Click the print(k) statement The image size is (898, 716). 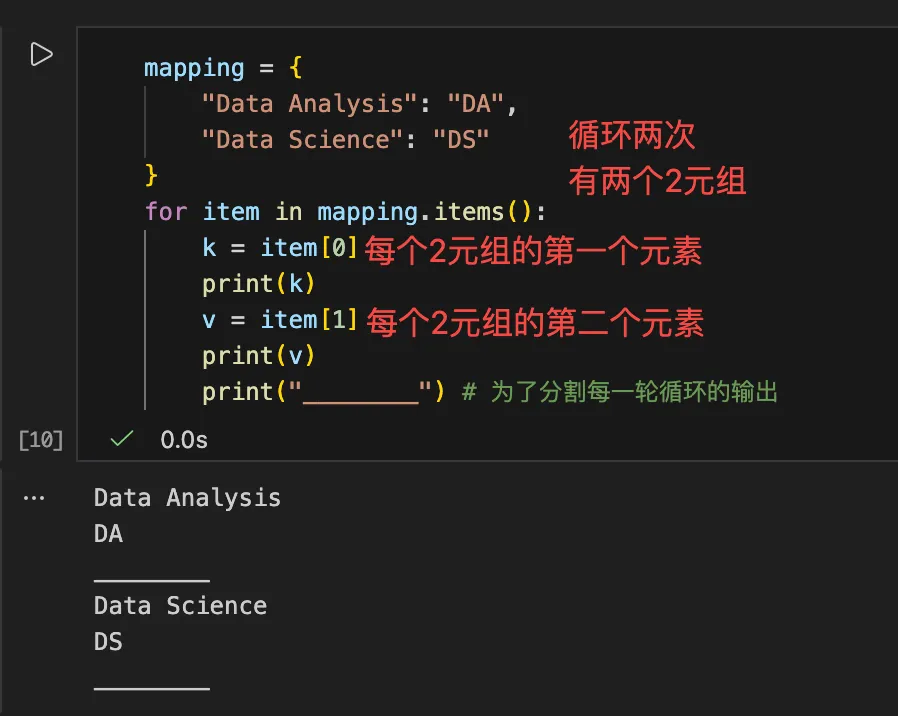(x=259, y=284)
